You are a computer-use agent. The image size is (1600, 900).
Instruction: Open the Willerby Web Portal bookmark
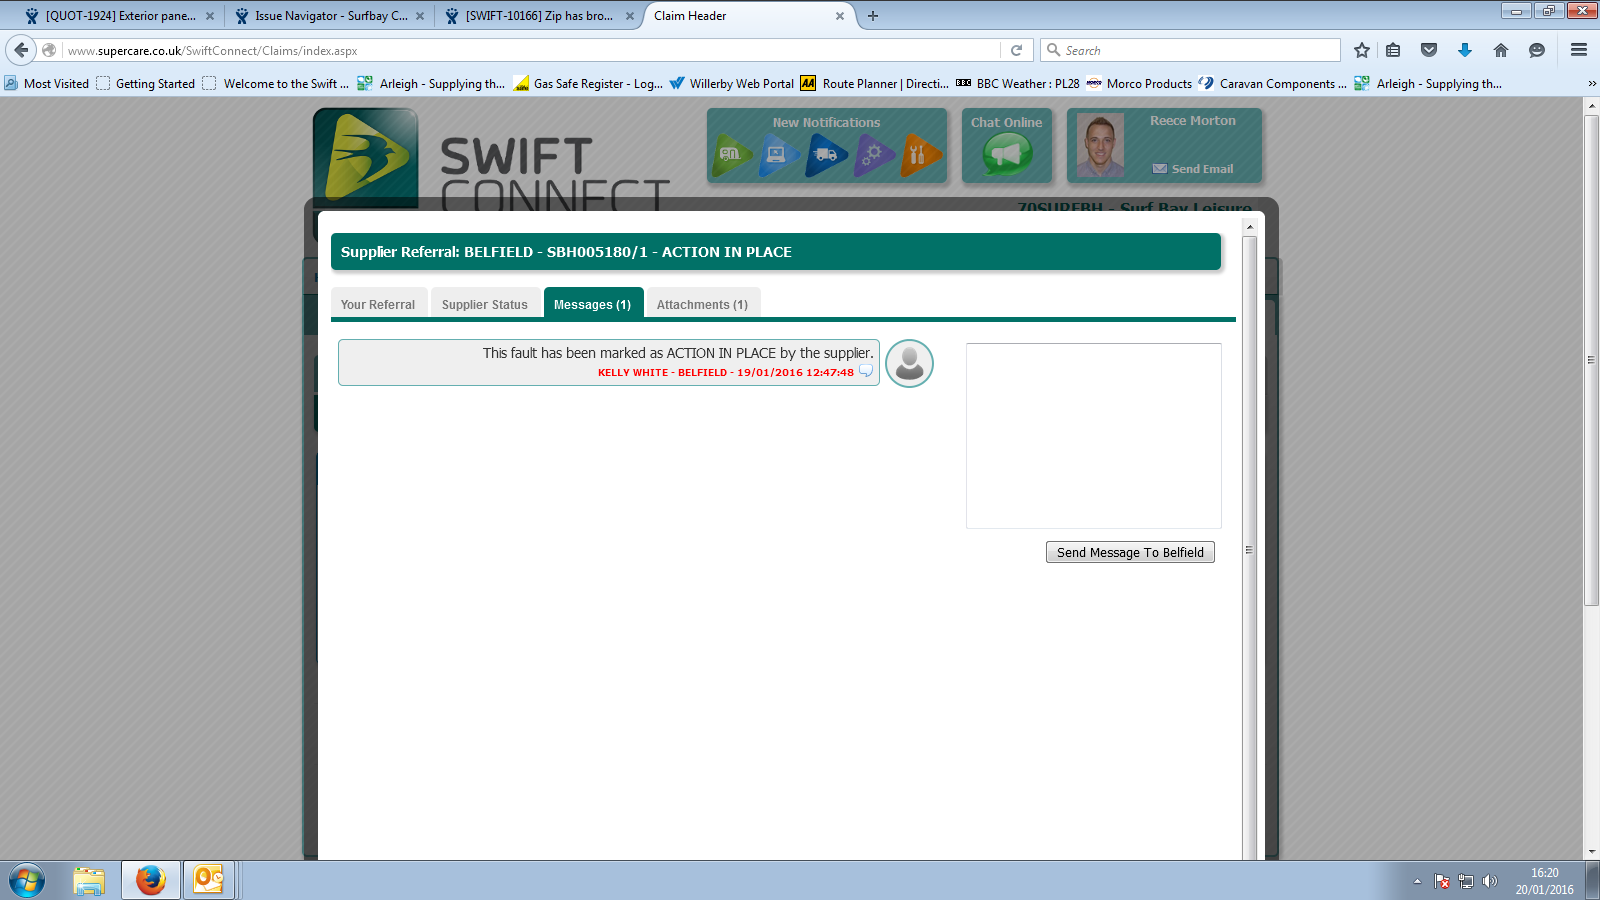pos(732,84)
